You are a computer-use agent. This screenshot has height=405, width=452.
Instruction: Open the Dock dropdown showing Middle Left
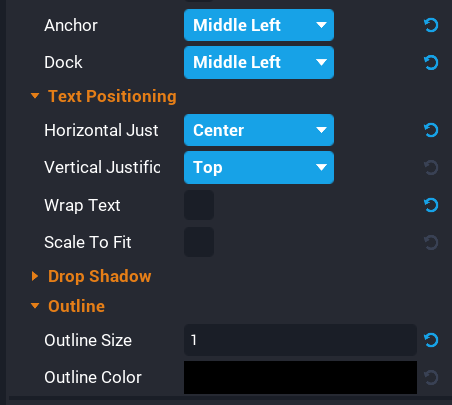click(259, 62)
